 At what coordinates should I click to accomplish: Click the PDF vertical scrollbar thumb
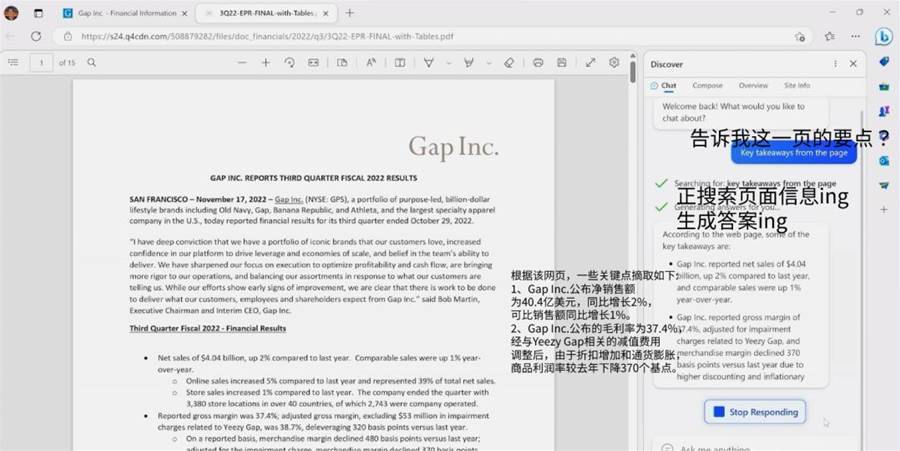[633, 72]
